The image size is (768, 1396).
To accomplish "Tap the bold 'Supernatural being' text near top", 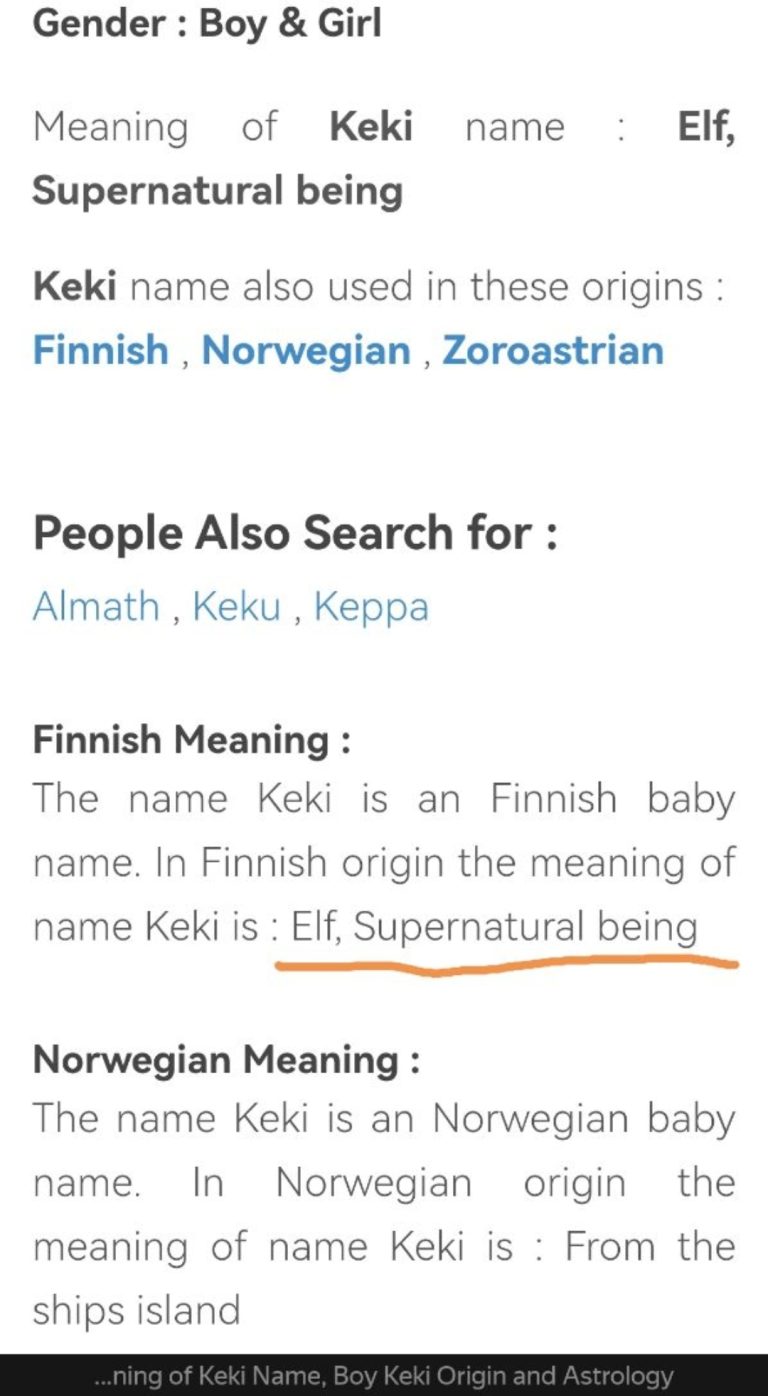I will click(x=218, y=191).
